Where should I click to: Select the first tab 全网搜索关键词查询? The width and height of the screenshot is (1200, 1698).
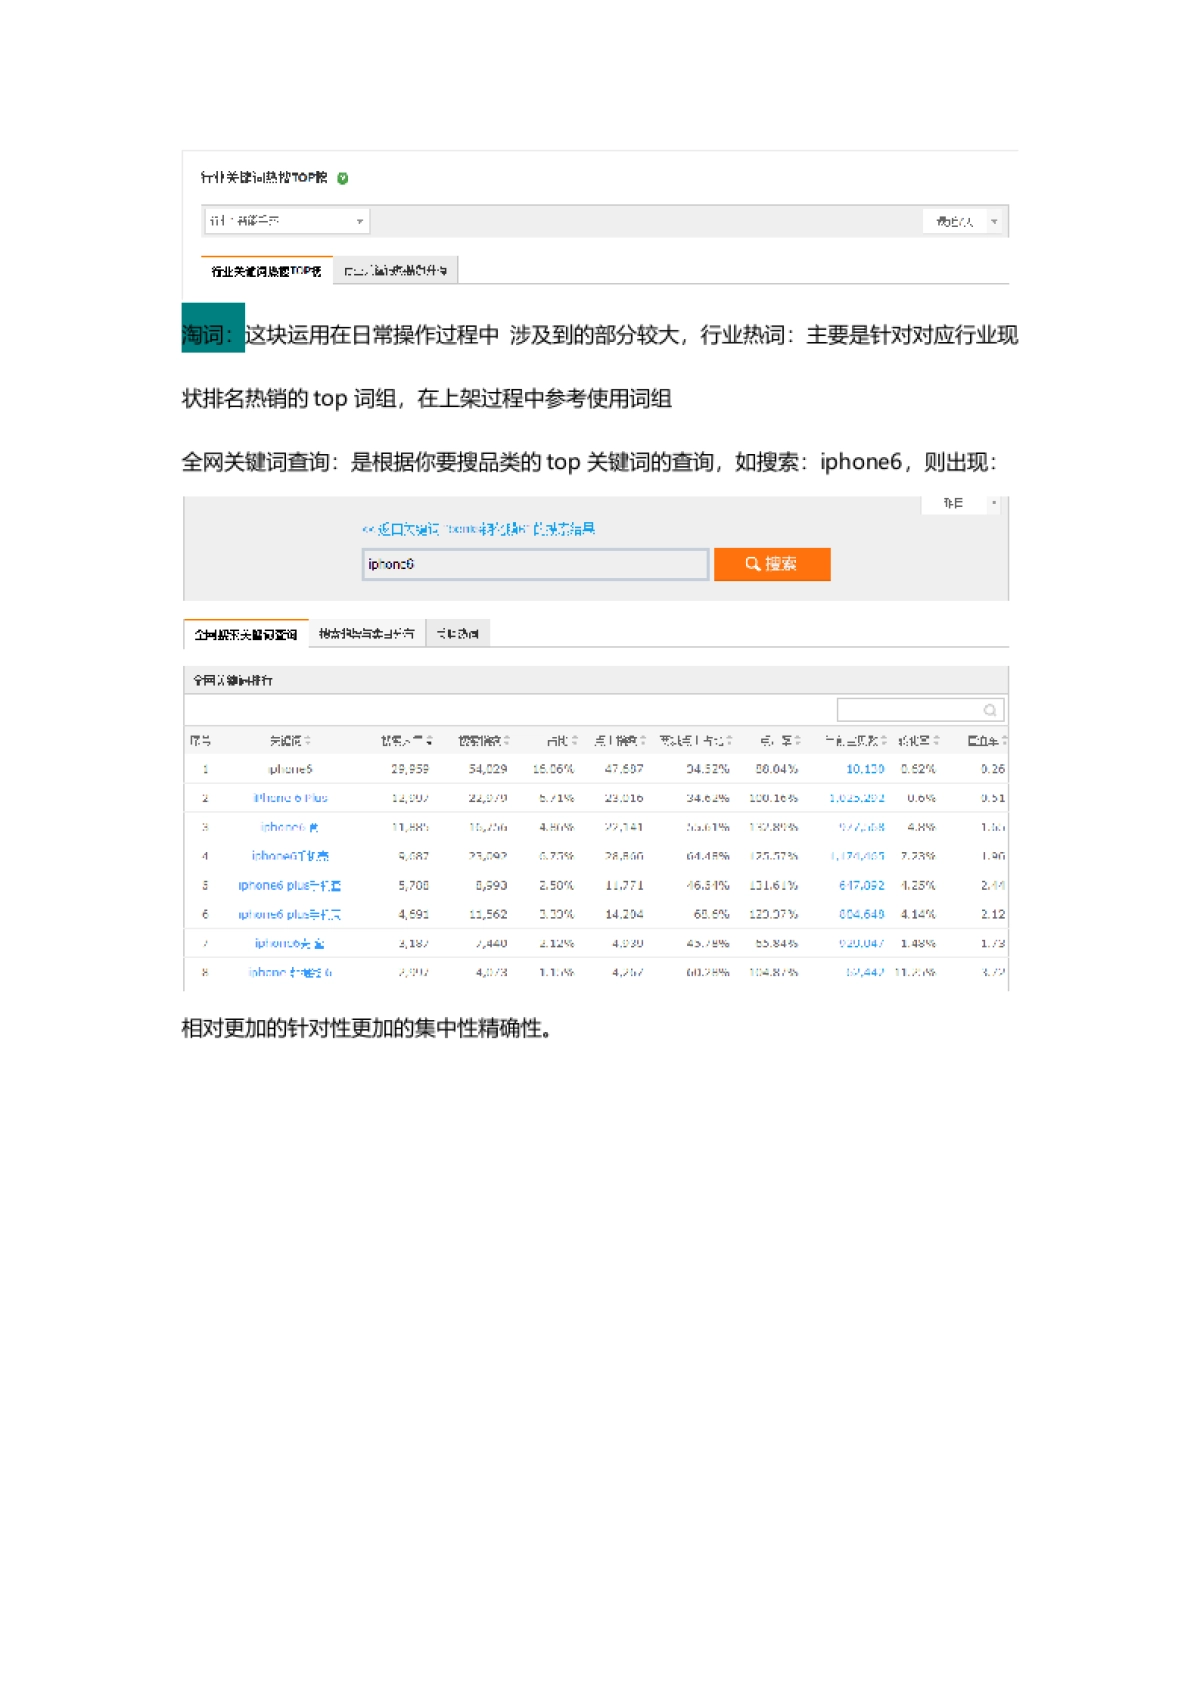pyautogui.click(x=246, y=634)
